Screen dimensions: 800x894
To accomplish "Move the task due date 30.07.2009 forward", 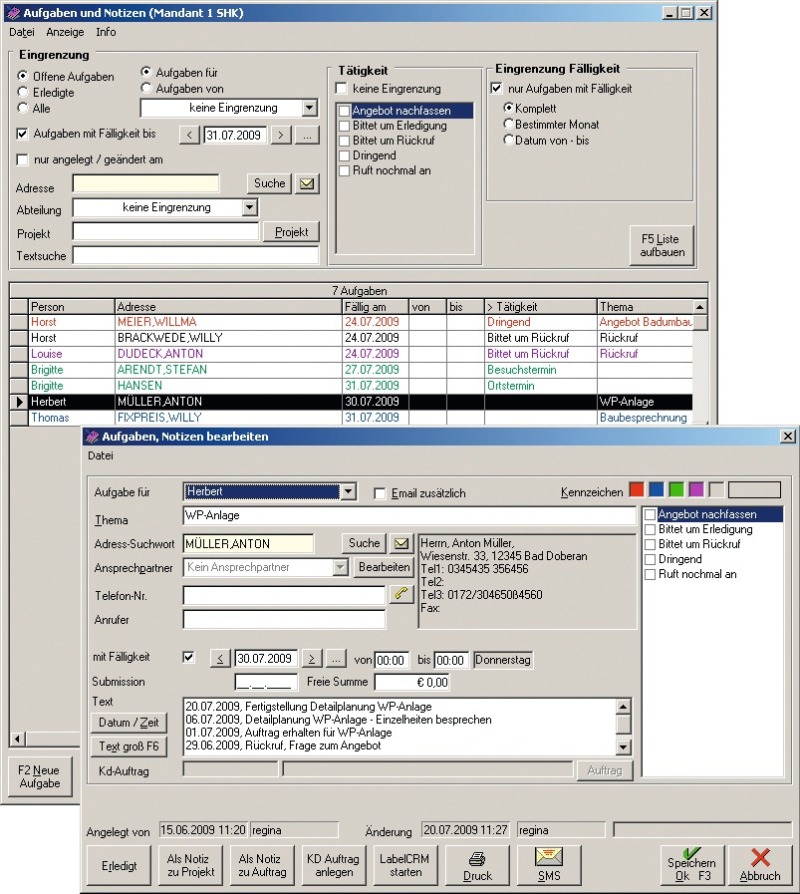I will 311,659.
